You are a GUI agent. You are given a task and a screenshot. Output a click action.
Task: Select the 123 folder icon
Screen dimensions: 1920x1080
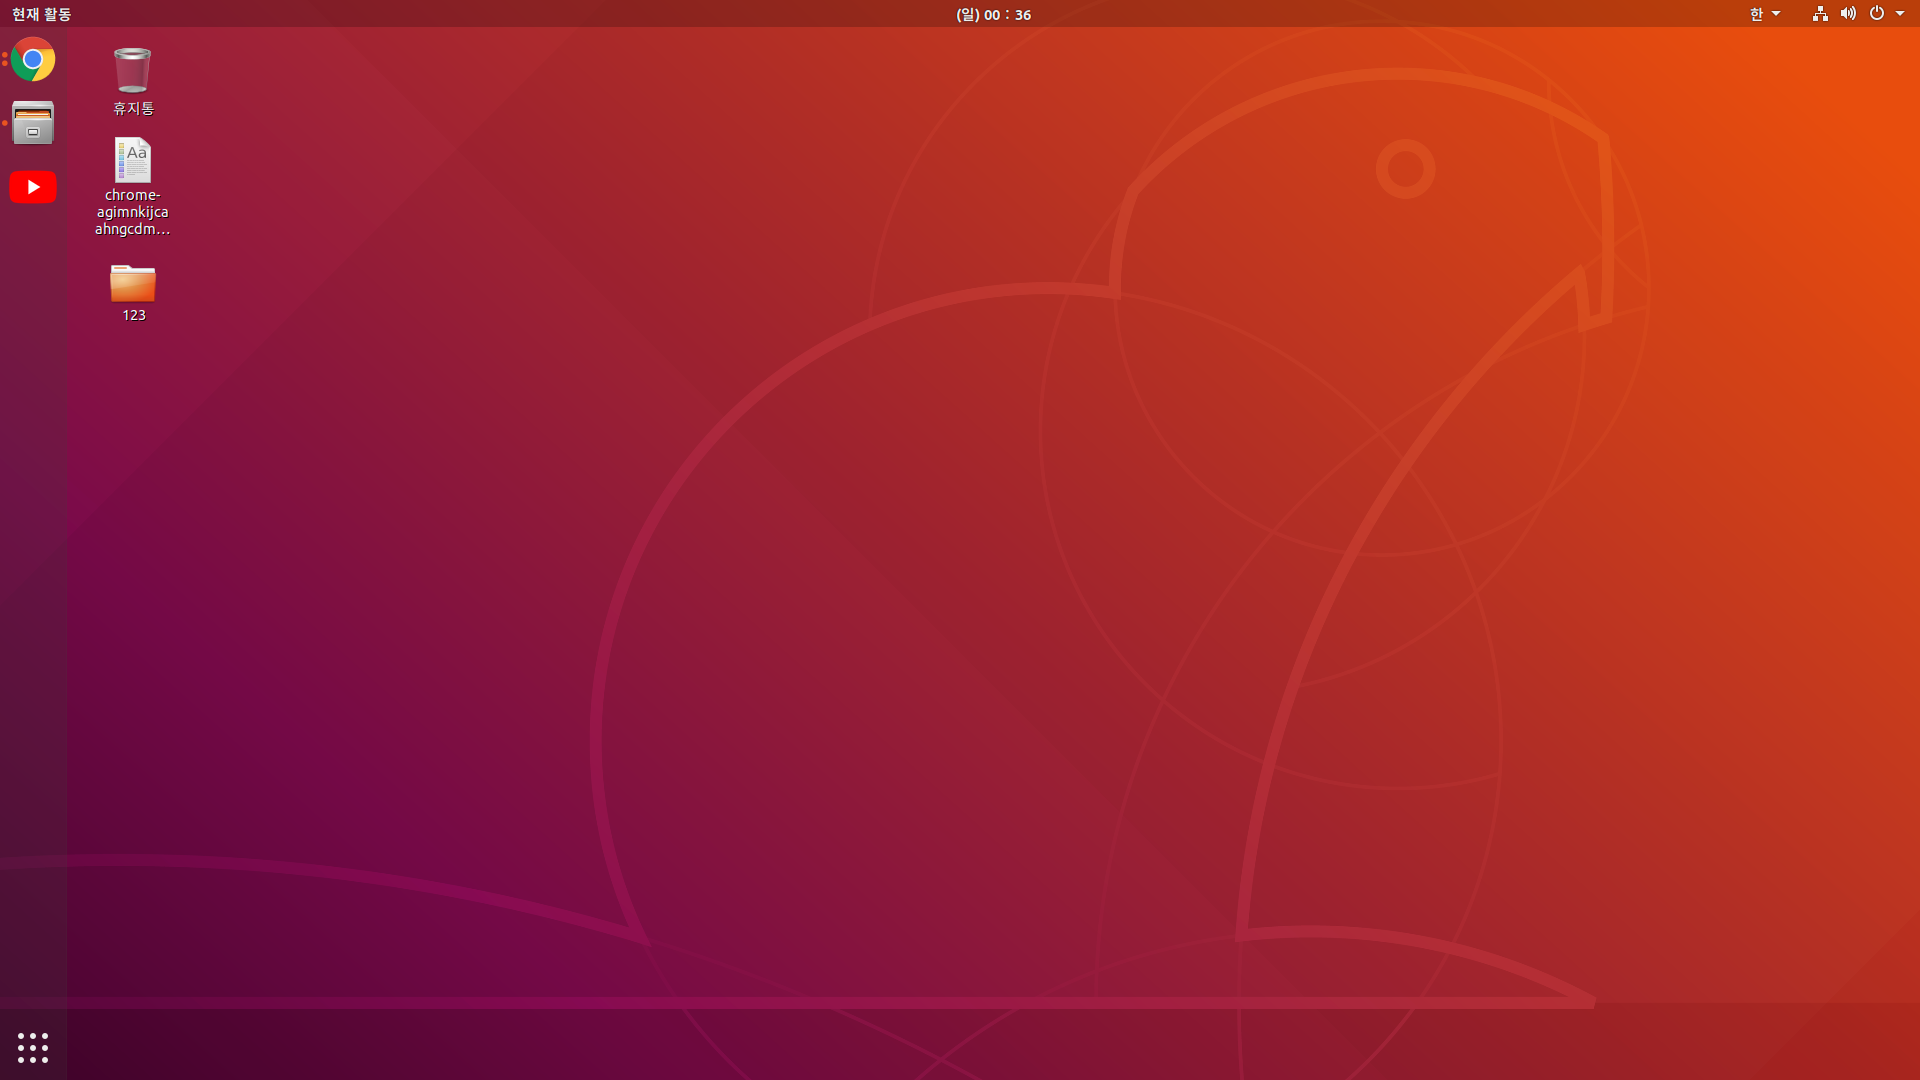[x=132, y=283]
